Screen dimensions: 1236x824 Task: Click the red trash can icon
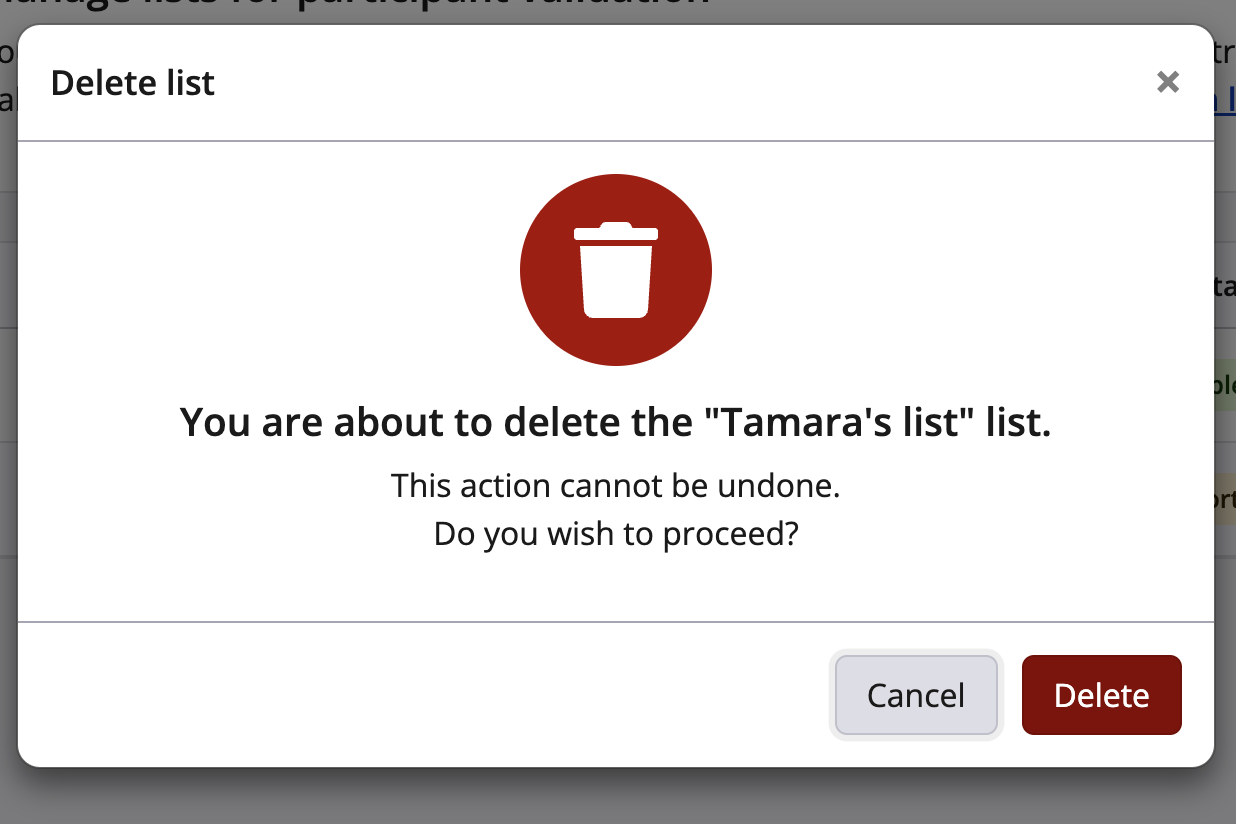[616, 270]
